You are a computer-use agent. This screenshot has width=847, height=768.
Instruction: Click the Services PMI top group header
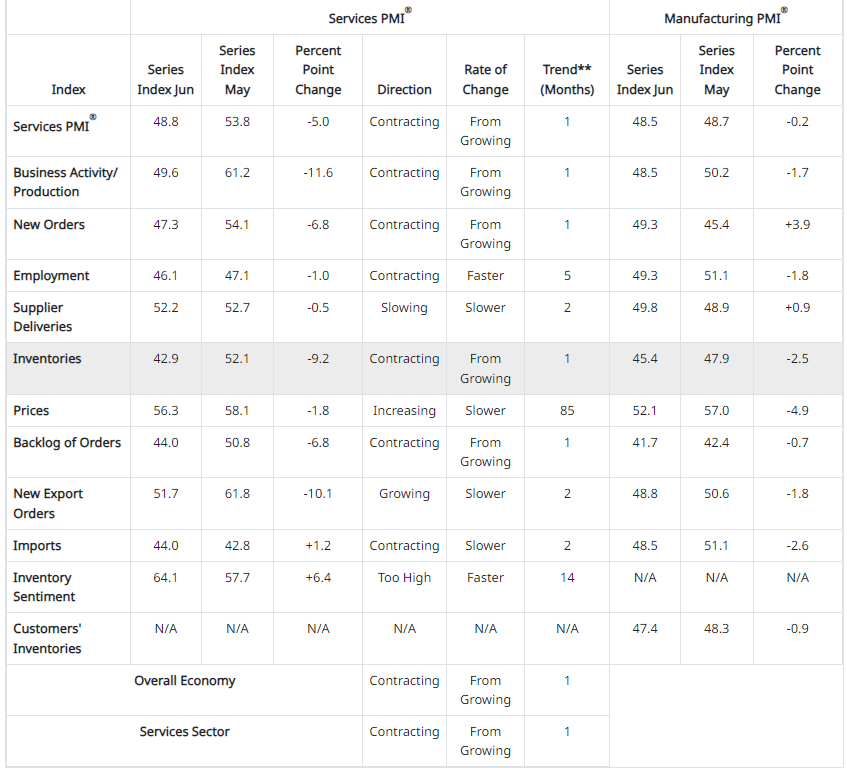point(368,18)
